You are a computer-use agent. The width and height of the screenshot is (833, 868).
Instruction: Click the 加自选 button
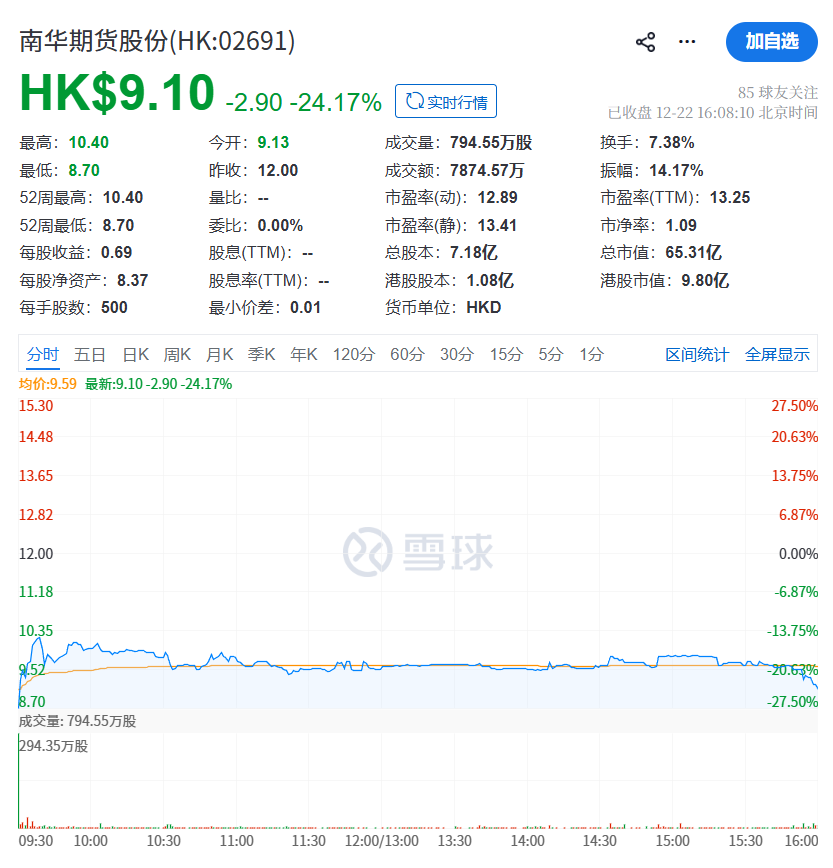coord(771,42)
